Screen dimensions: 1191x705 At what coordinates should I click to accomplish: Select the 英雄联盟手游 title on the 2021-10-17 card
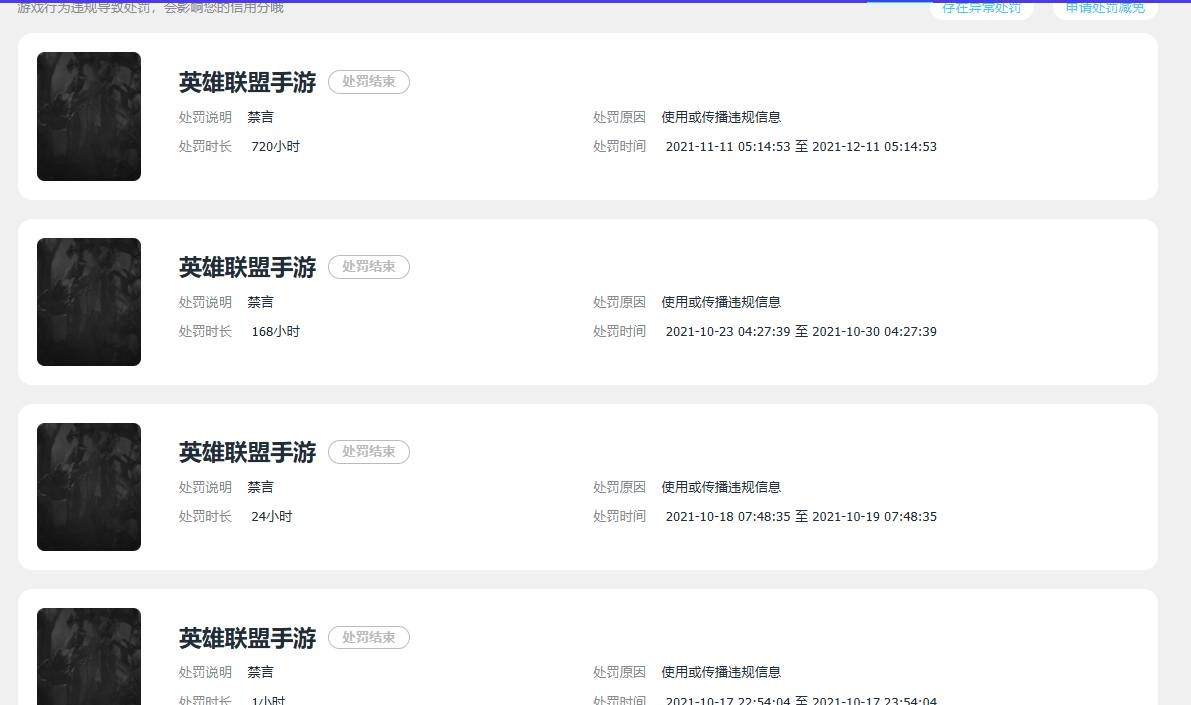(248, 638)
